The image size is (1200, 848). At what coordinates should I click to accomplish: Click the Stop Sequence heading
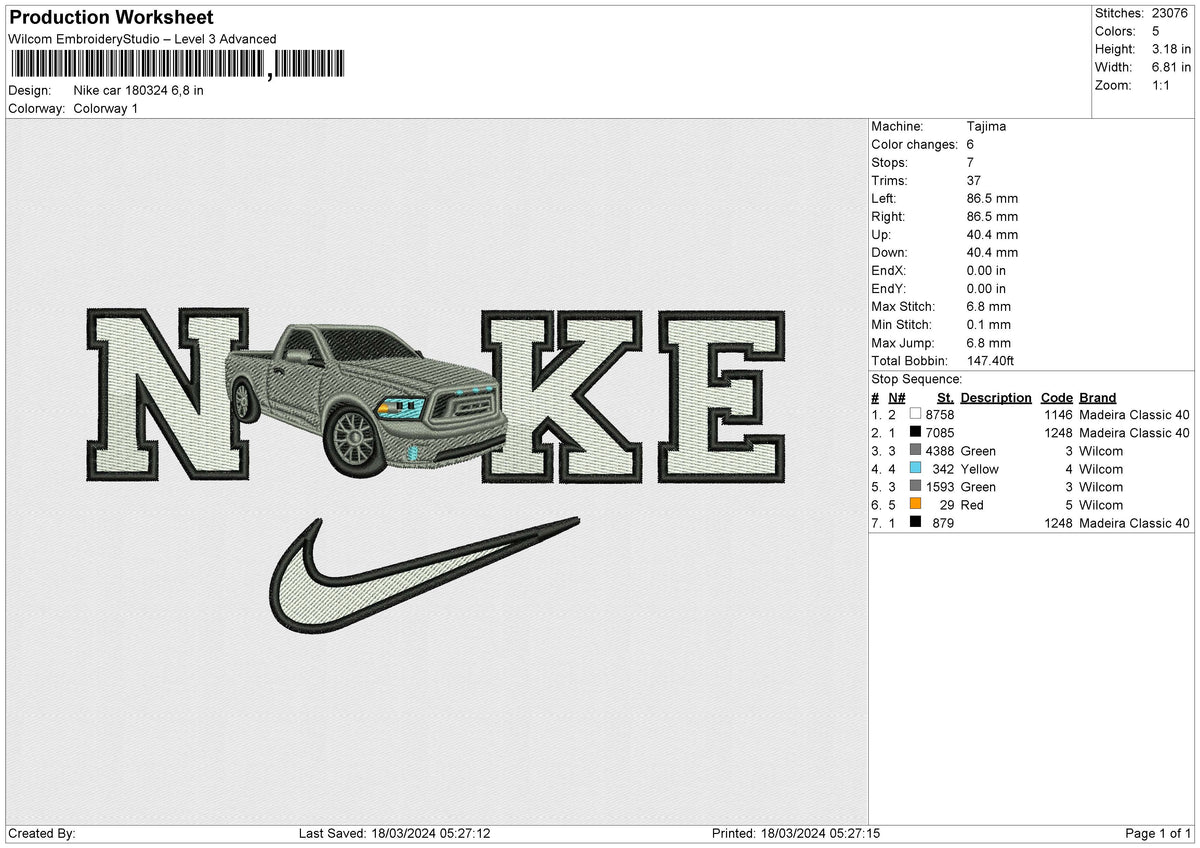(917, 379)
